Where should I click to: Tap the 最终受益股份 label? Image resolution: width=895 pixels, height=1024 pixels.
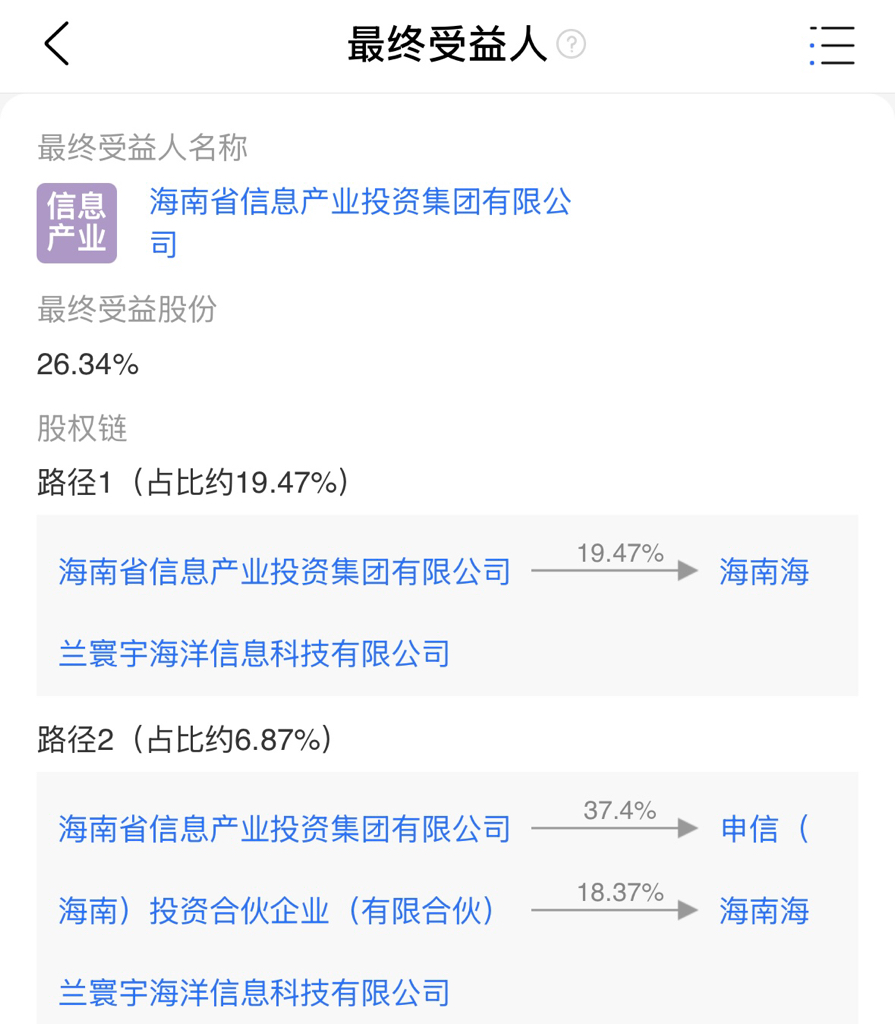click(x=127, y=310)
